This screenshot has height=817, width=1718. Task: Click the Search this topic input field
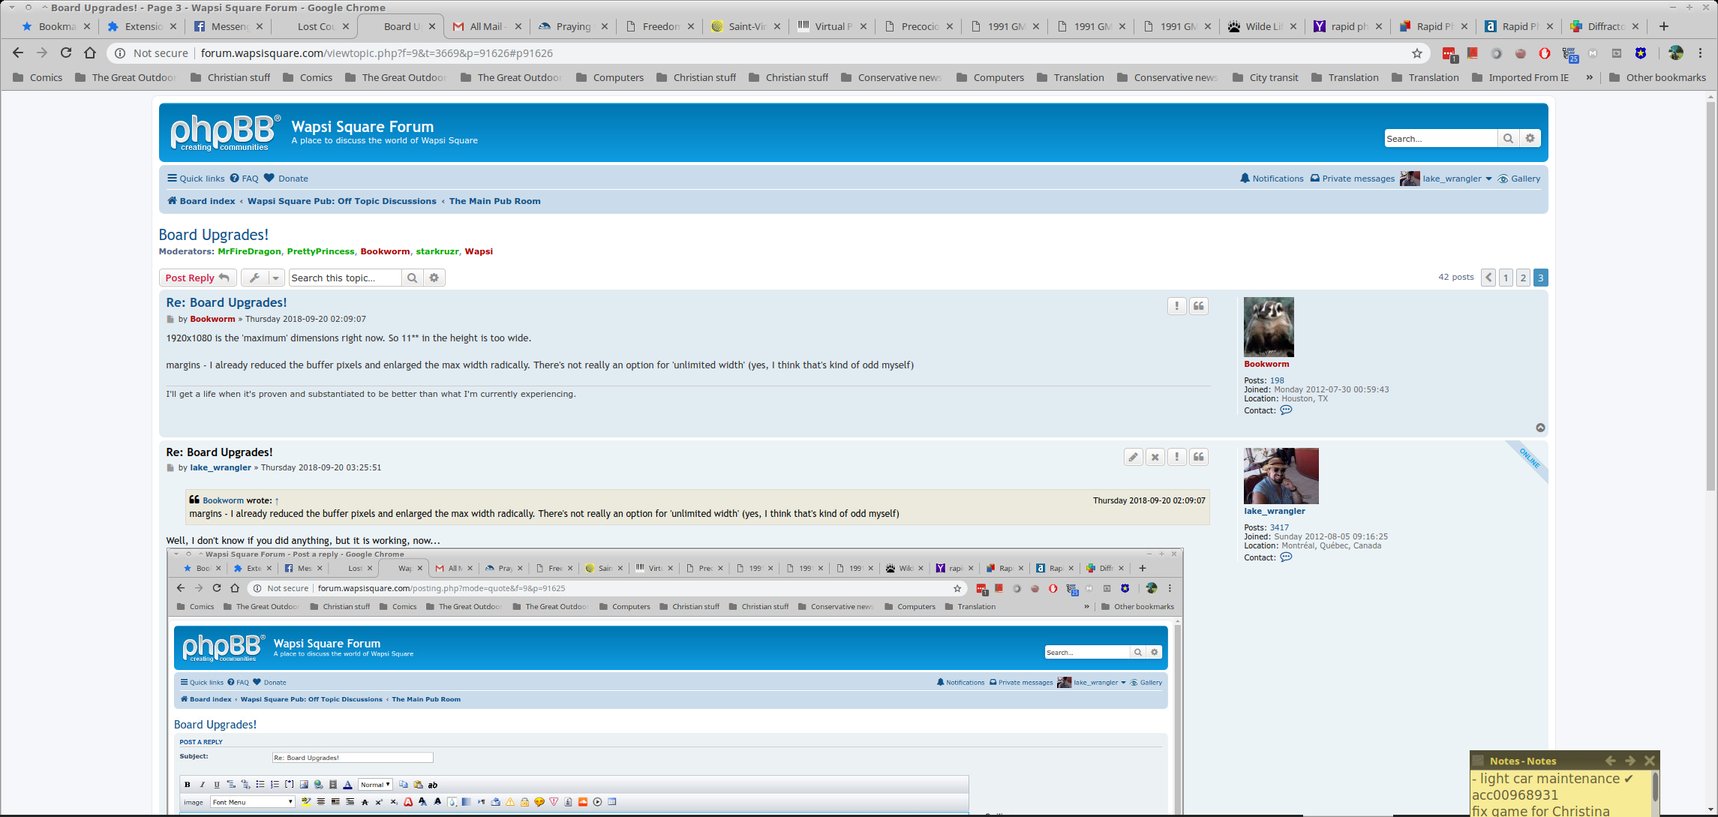(344, 278)
